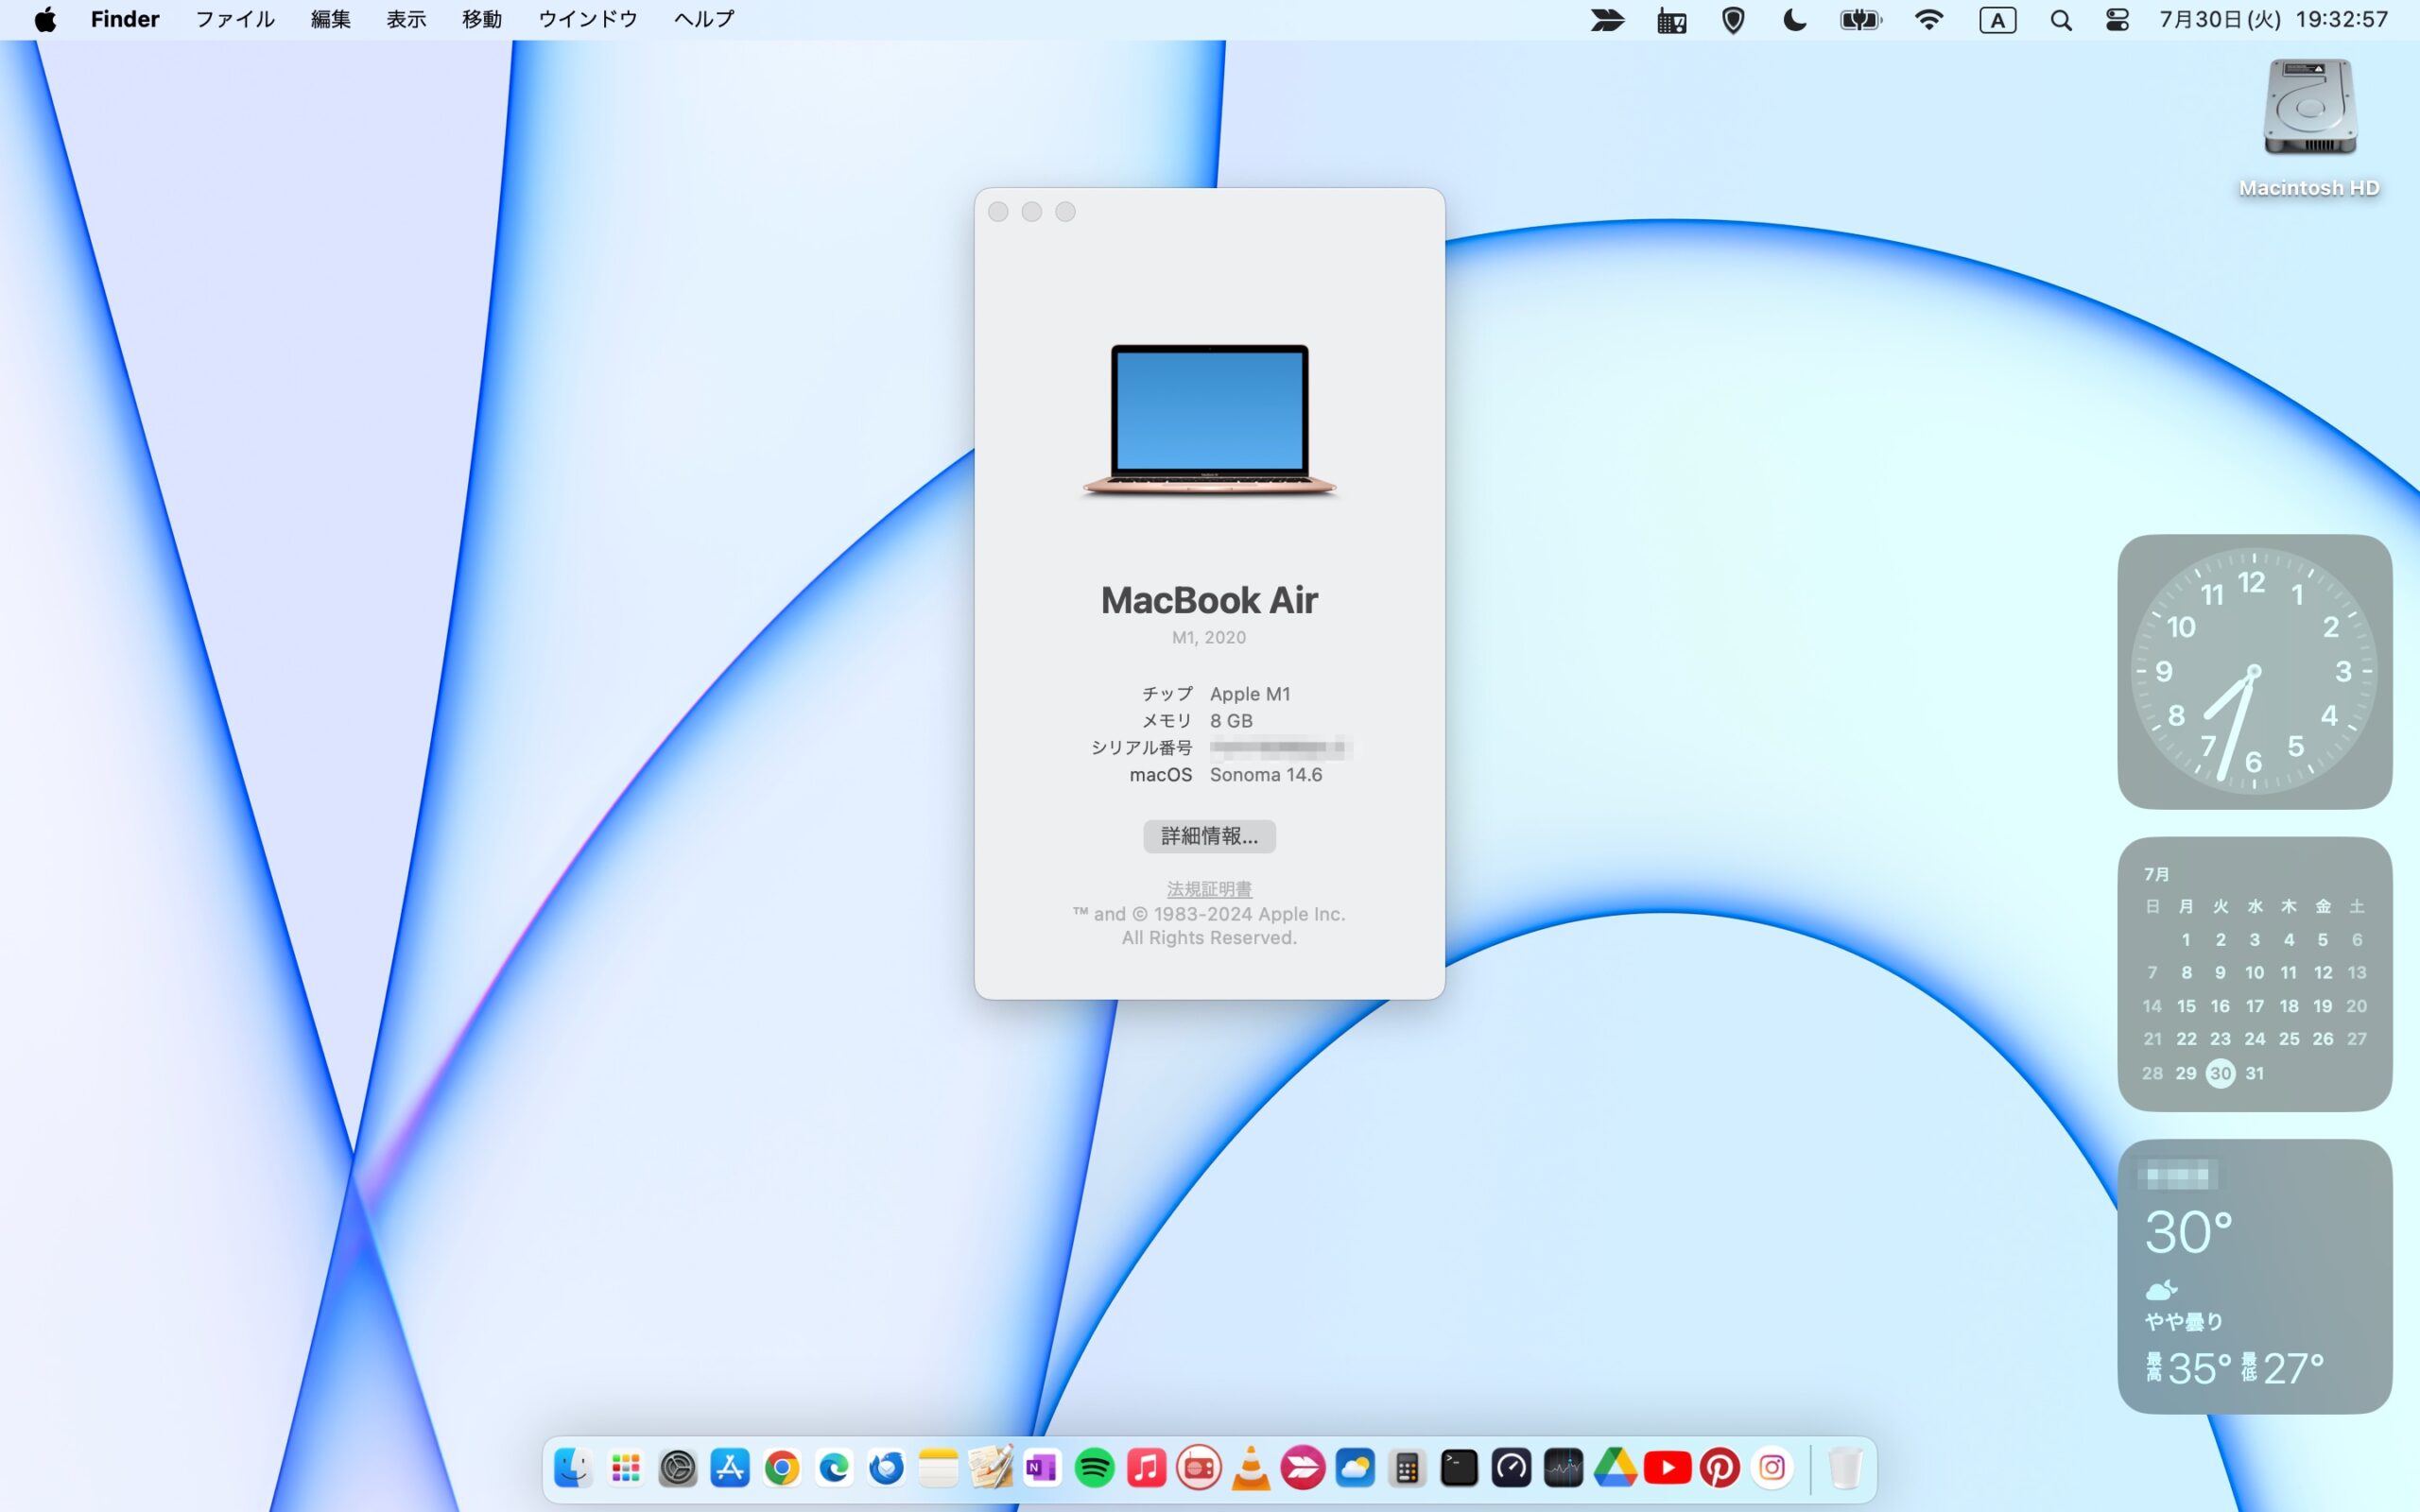
Task: Open the ヘルプ menu
Action: [x=704, y=20]
